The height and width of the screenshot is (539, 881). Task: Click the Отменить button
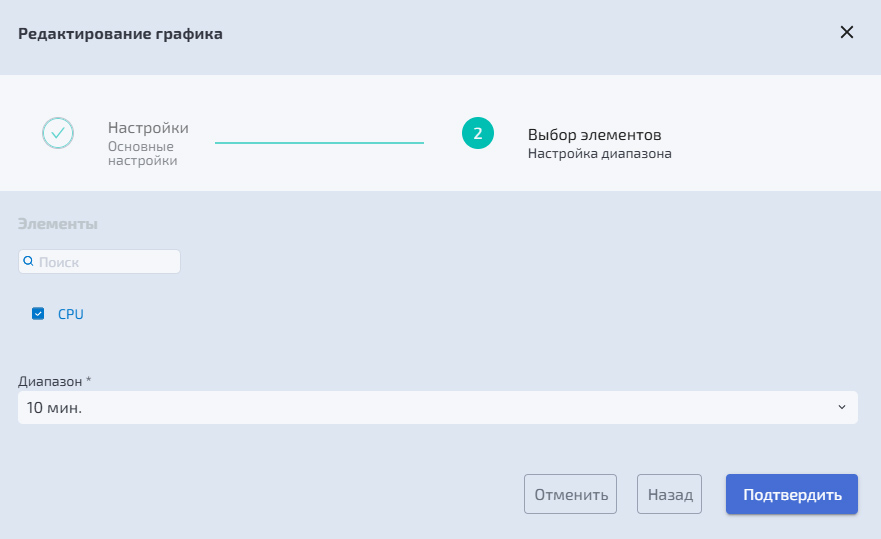pos(570,494)
